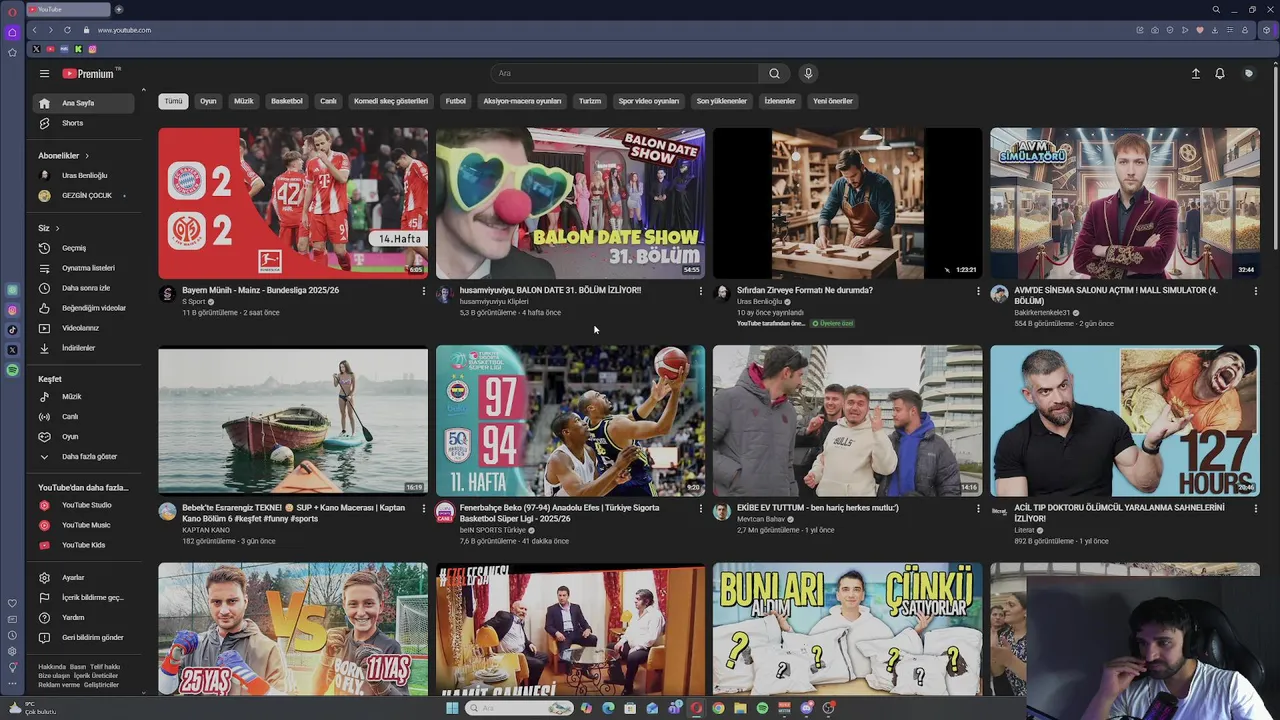Open Oynatma listeleri in sidebar

(84, 268)
